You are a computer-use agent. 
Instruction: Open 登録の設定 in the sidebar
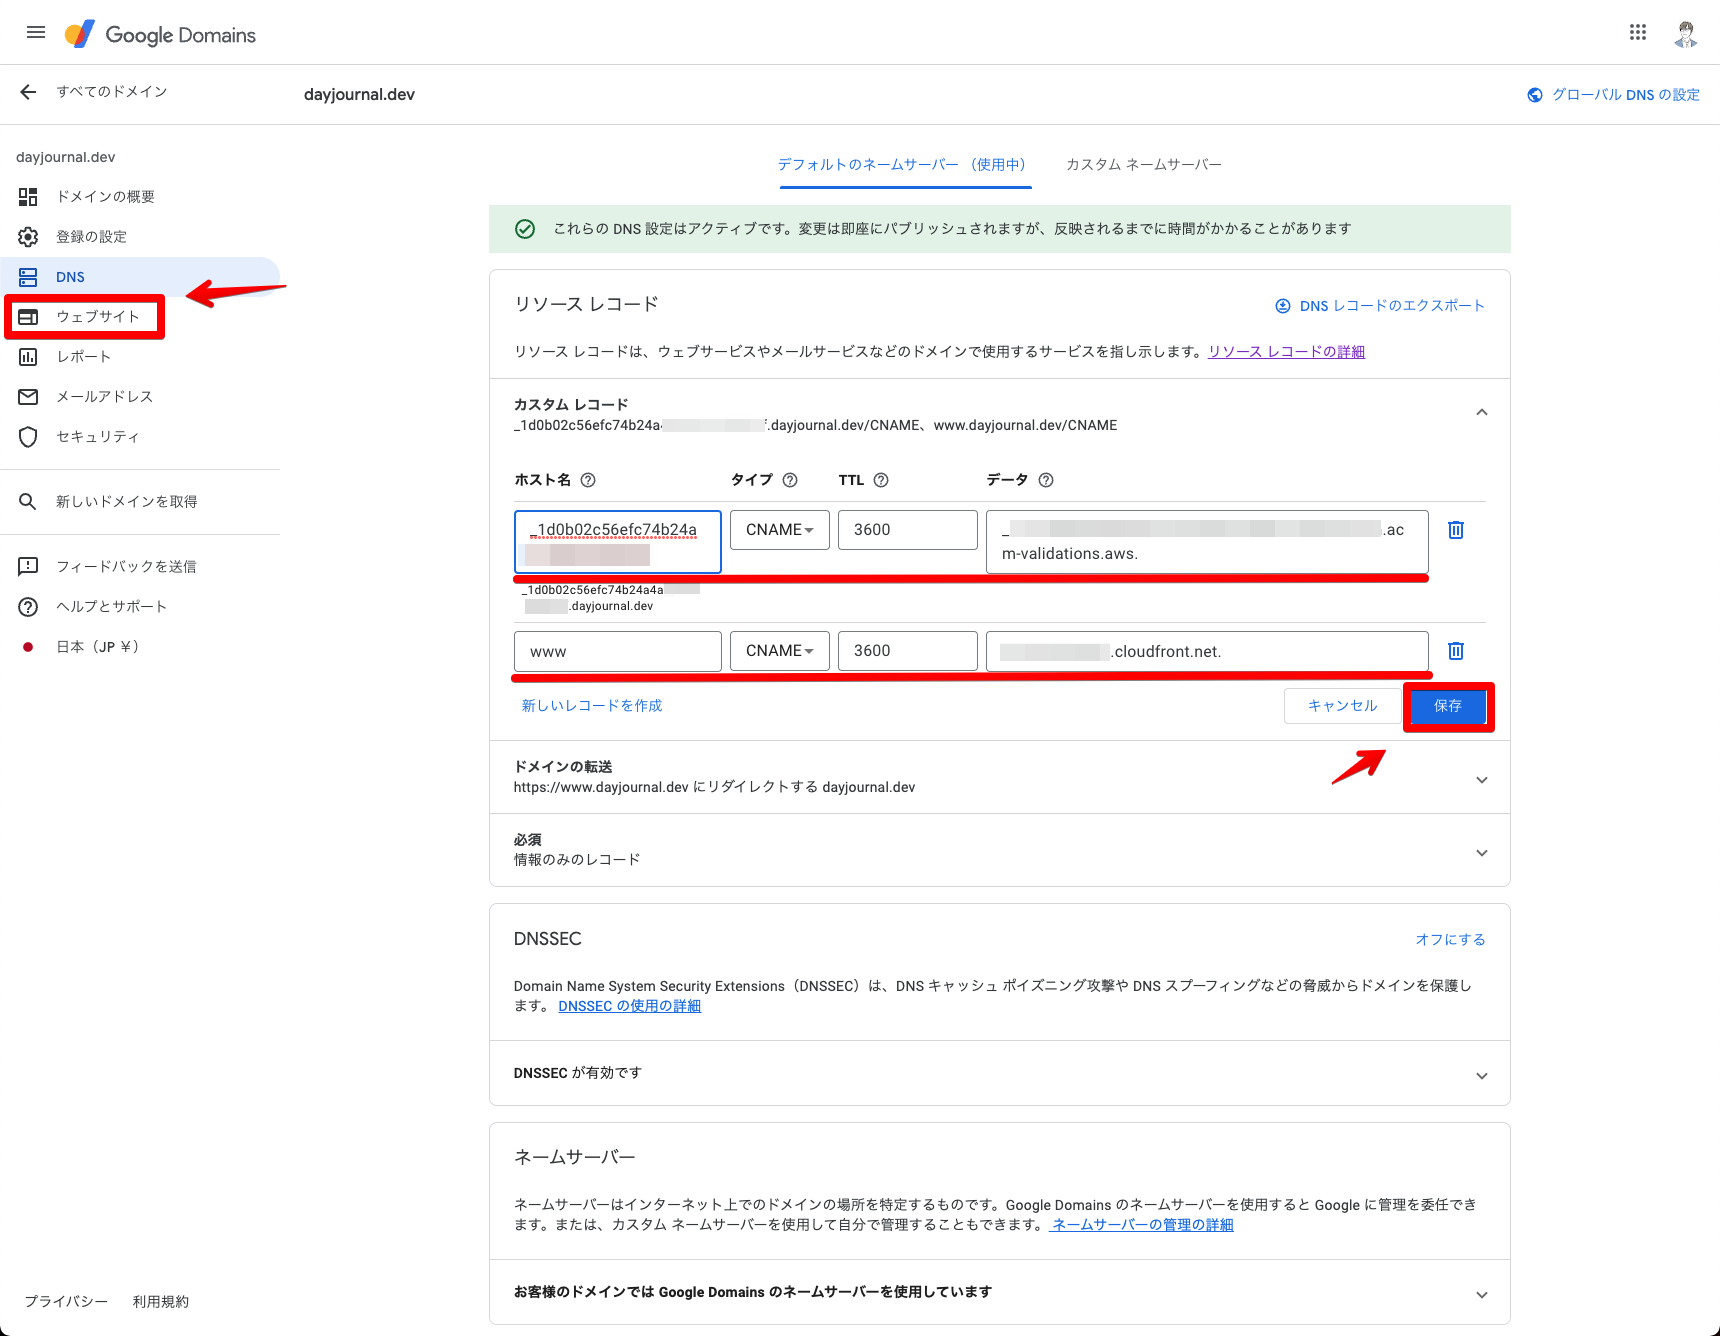click(140, 237)
